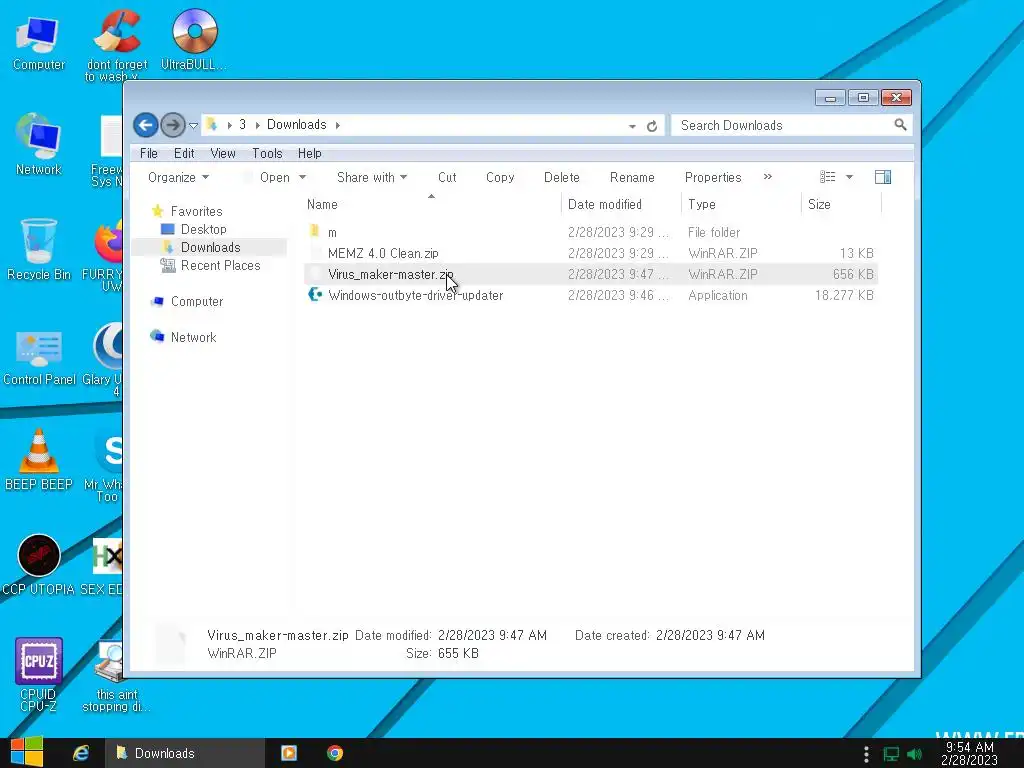Expand the breadcrumb arrow after Downloads

tap(338, 125)
